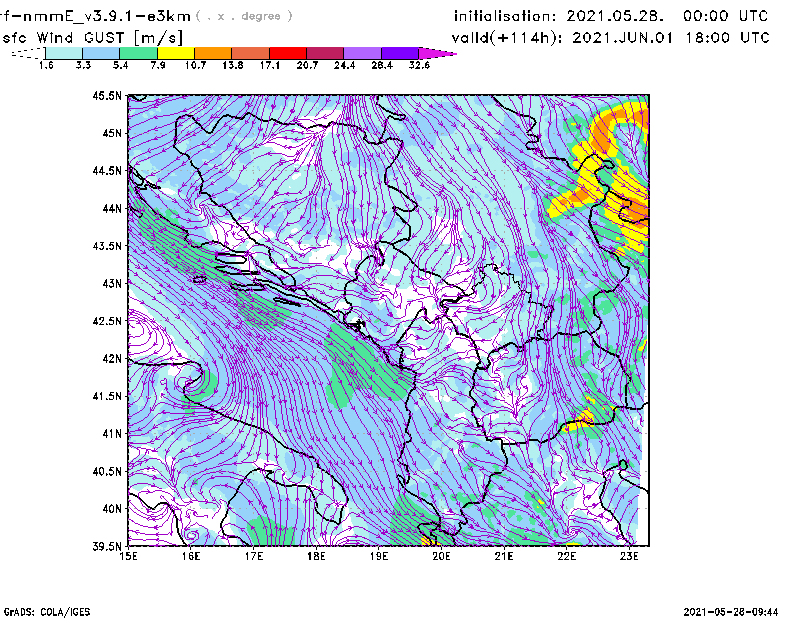Click the initialisation date 2021.05.28.
The height and width of the screenshot is (618, 800).
[615, 16]
